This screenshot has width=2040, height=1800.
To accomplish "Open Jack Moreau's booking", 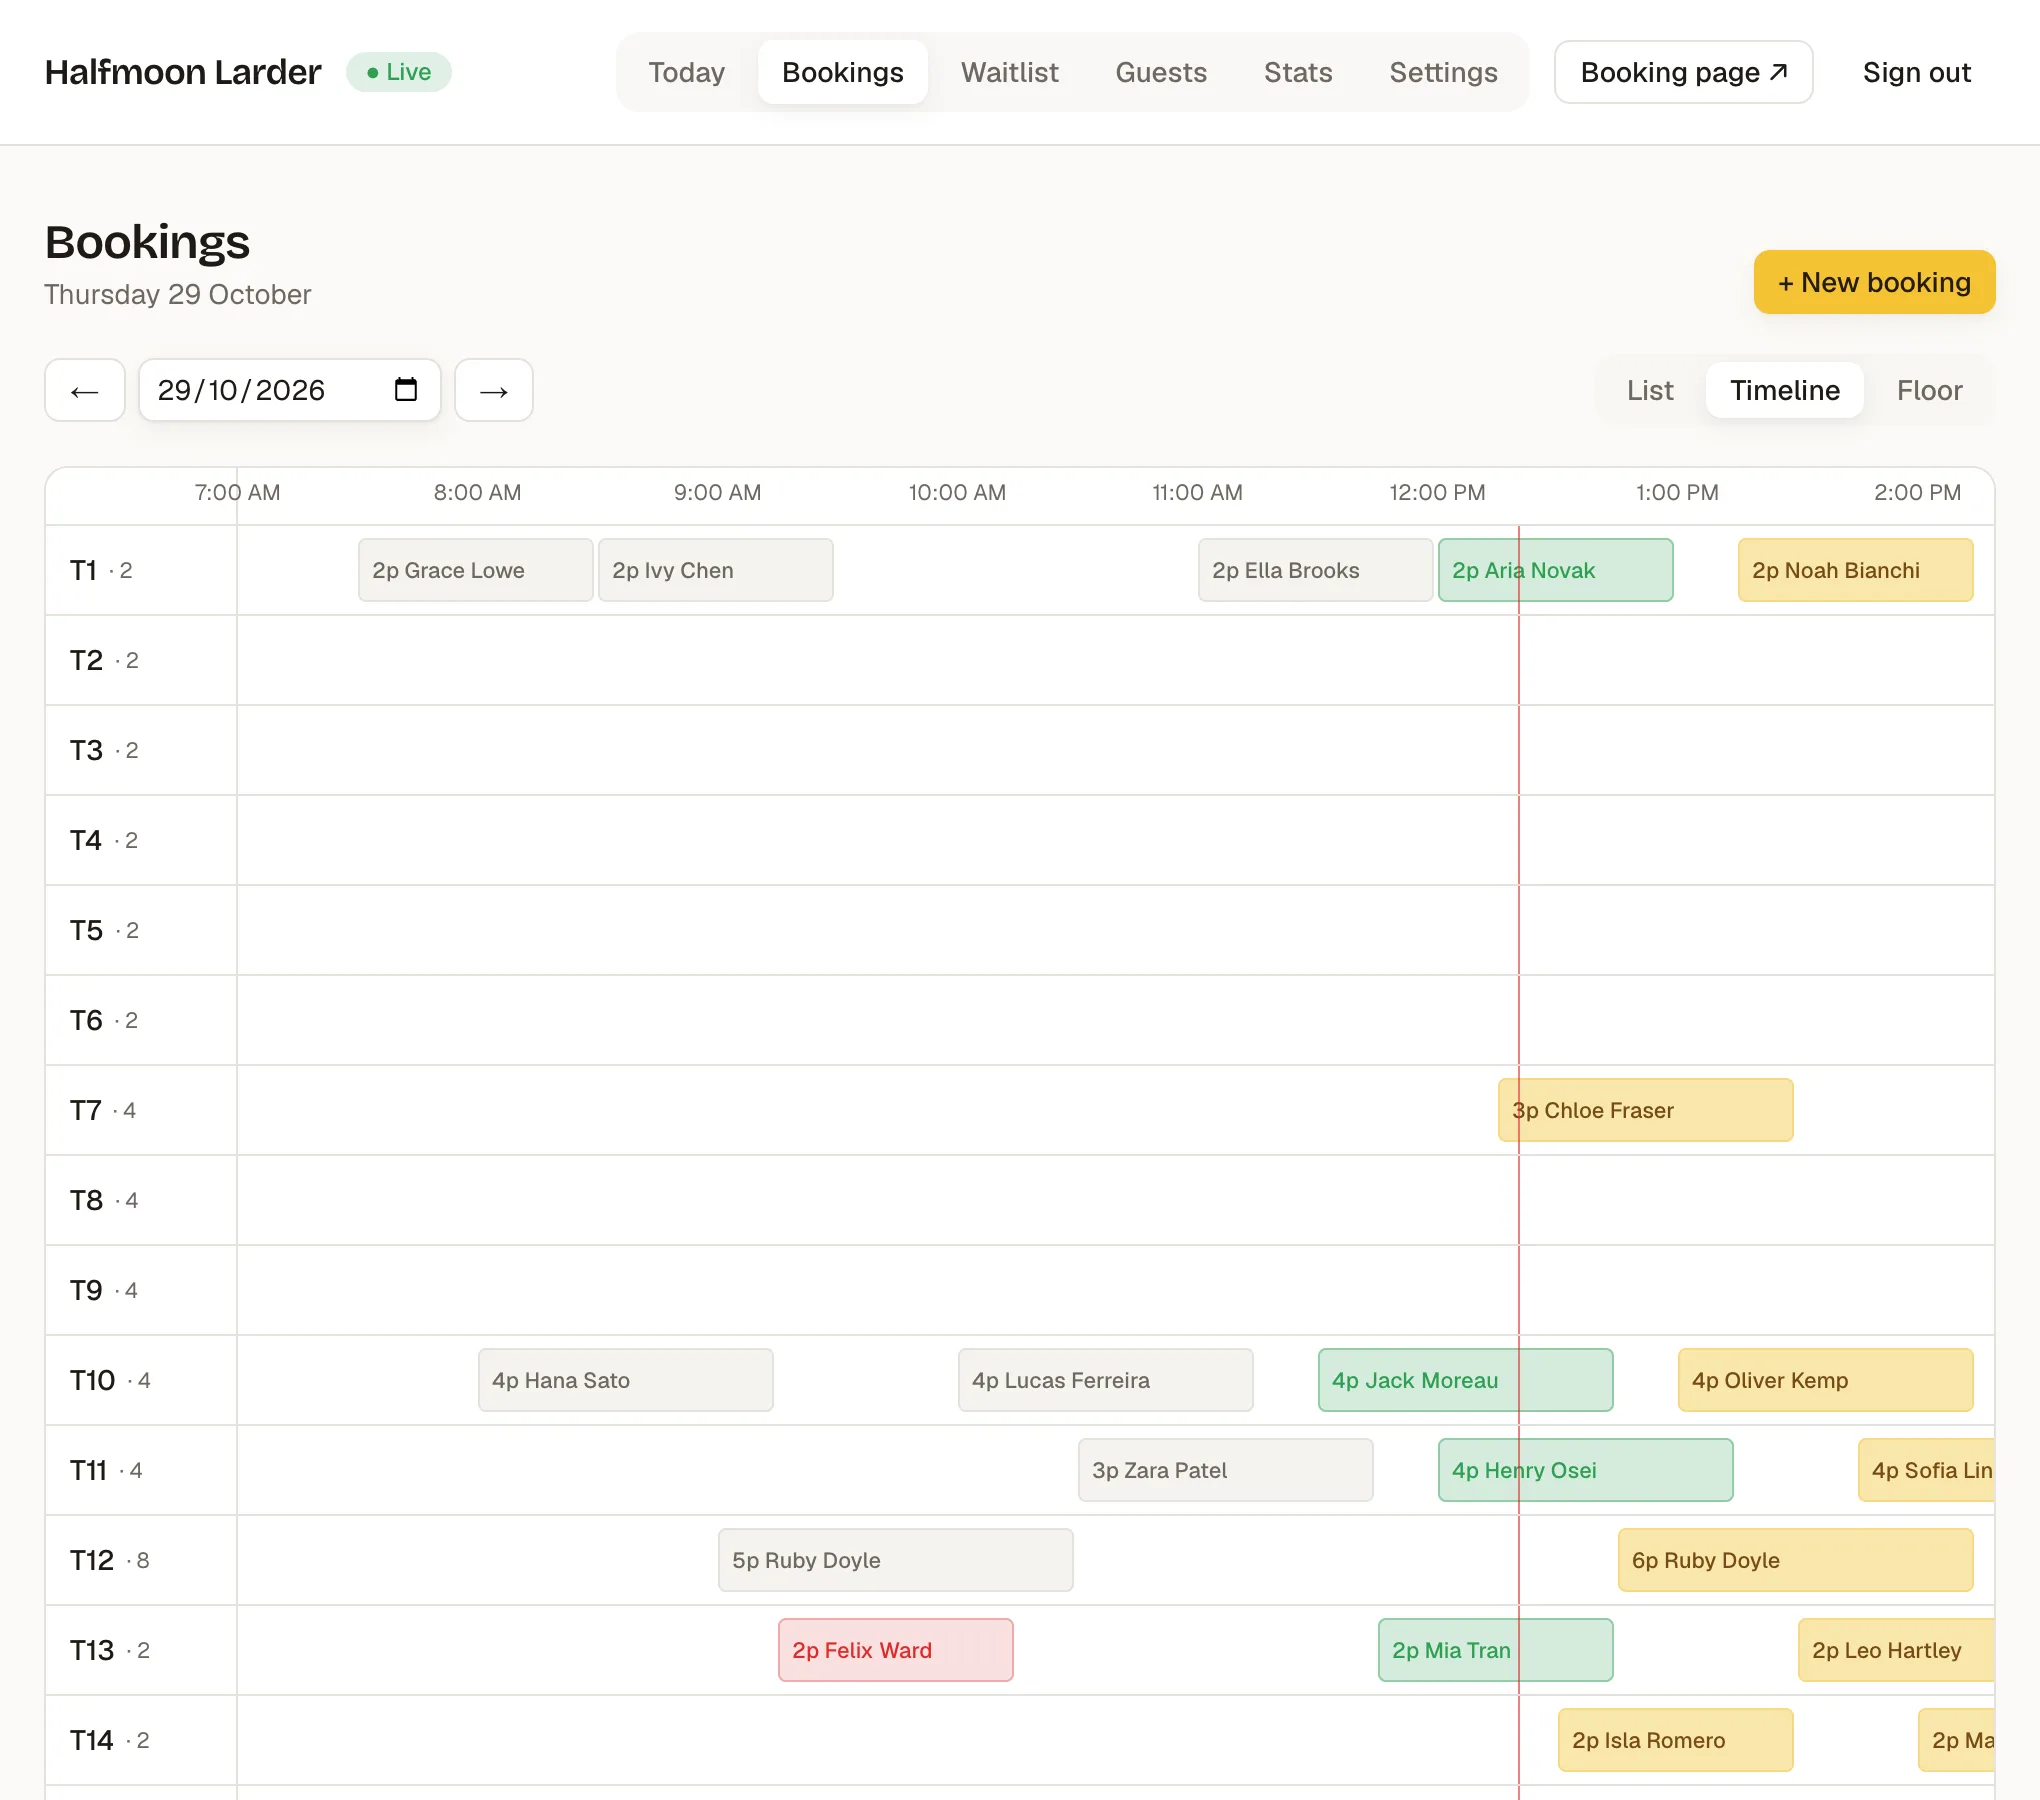I will (x=1466, y=1380).
